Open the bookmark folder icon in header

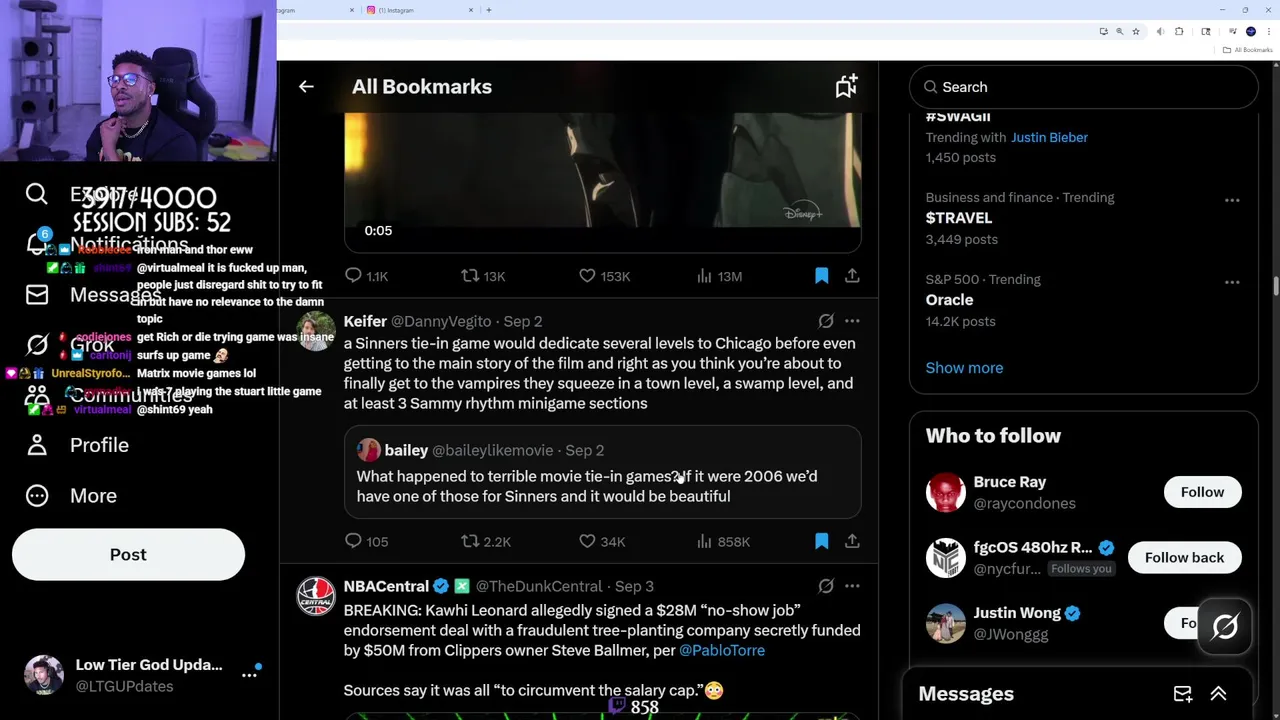846,86
